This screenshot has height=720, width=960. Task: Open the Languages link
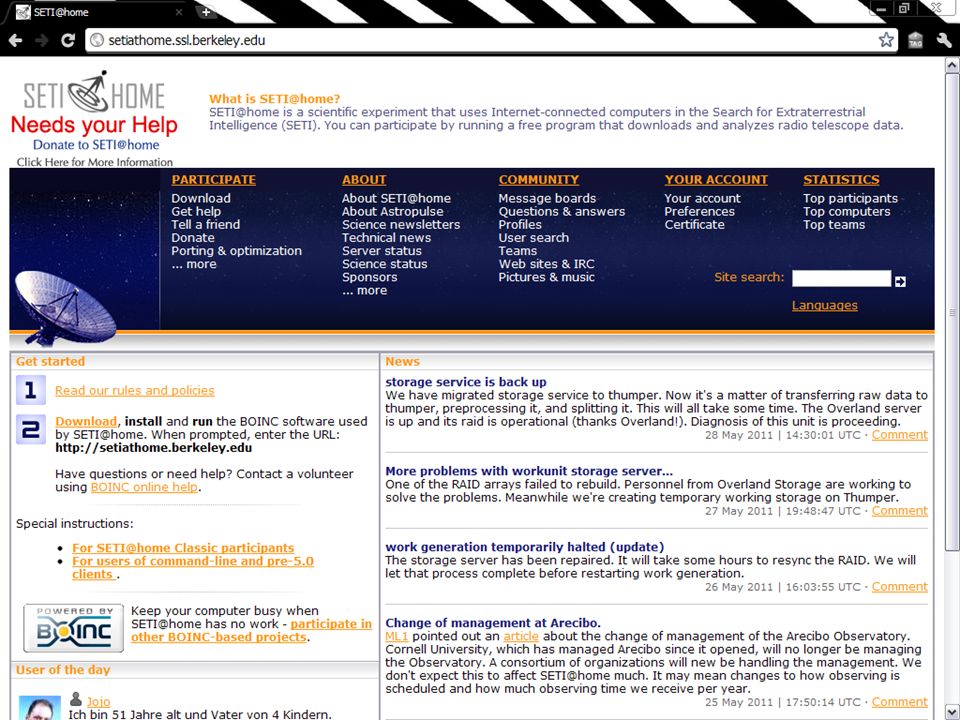825,306
